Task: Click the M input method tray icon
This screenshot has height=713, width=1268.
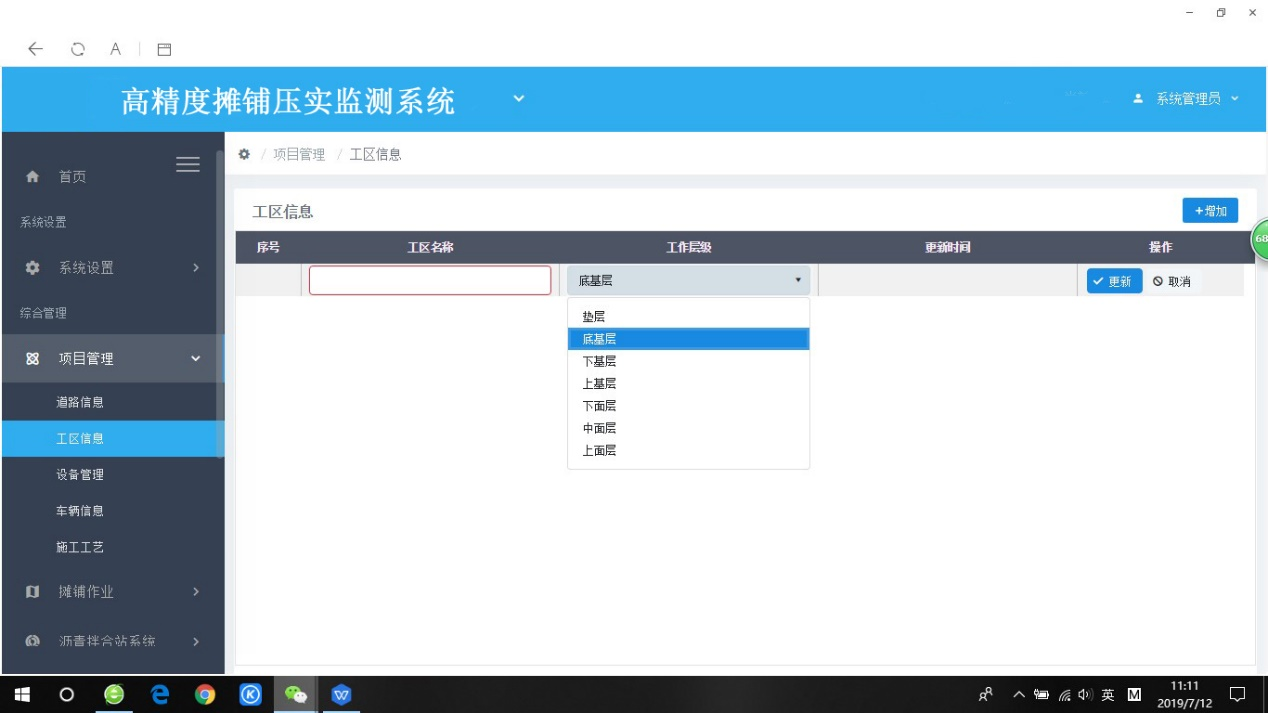Action: pyautogui.click(x=1134, y=695)
